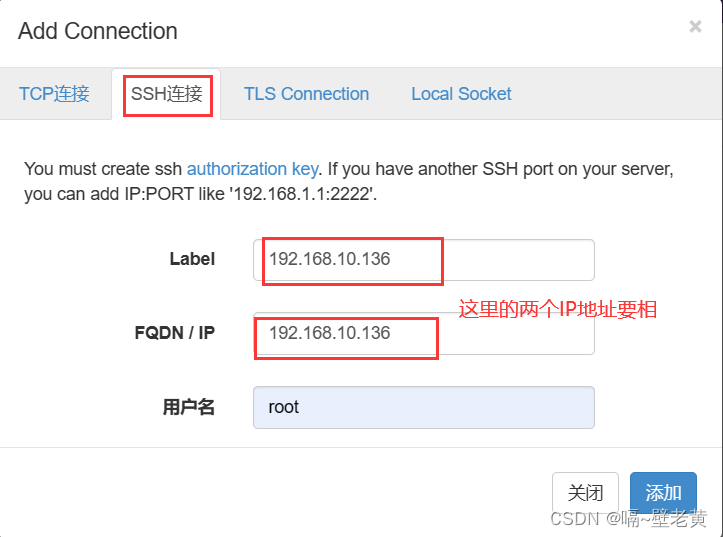
Task: Select the 用户名 field containing root
Action: coord(423,407)
